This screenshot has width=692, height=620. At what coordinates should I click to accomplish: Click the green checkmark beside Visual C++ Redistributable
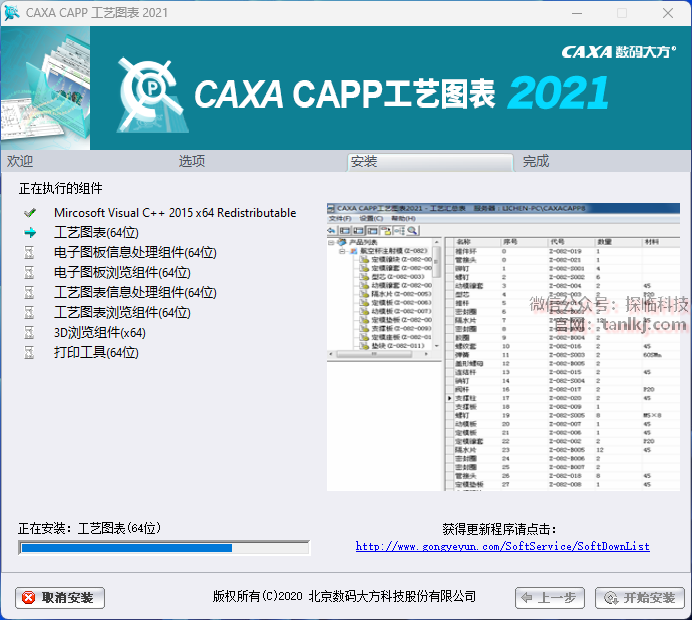coord(30,213)
